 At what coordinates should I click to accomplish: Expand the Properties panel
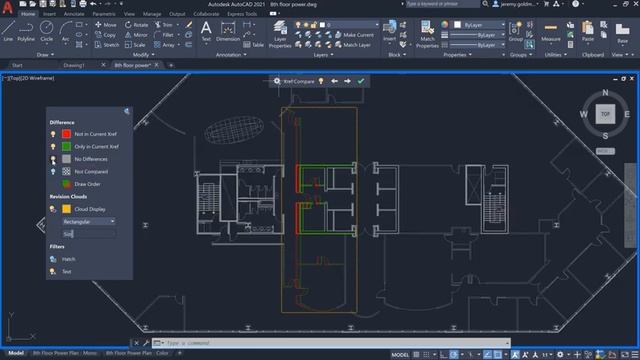pyautogui.click(x=458, y=55)
